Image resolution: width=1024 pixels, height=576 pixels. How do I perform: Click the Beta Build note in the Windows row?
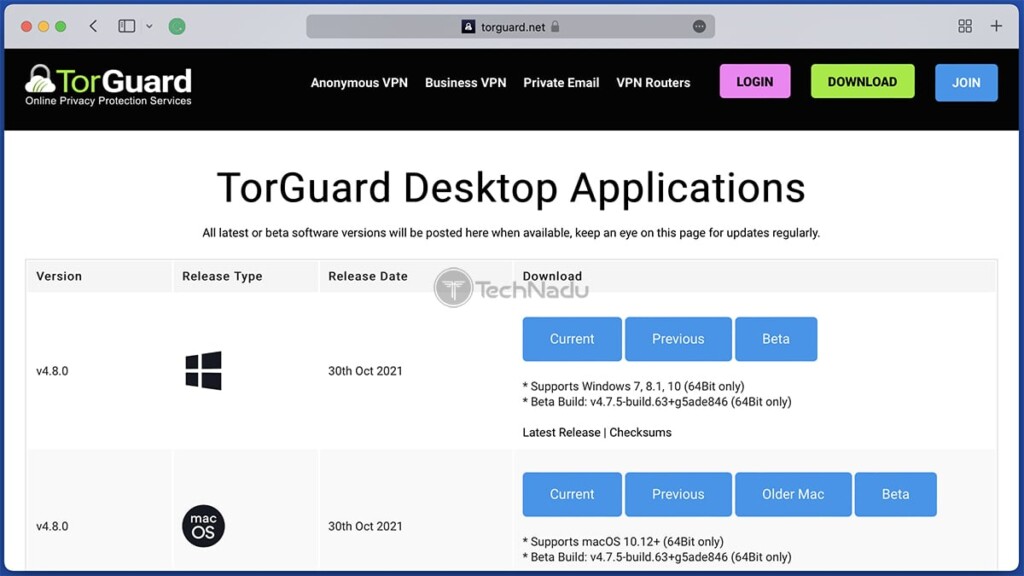coord(657,402)
